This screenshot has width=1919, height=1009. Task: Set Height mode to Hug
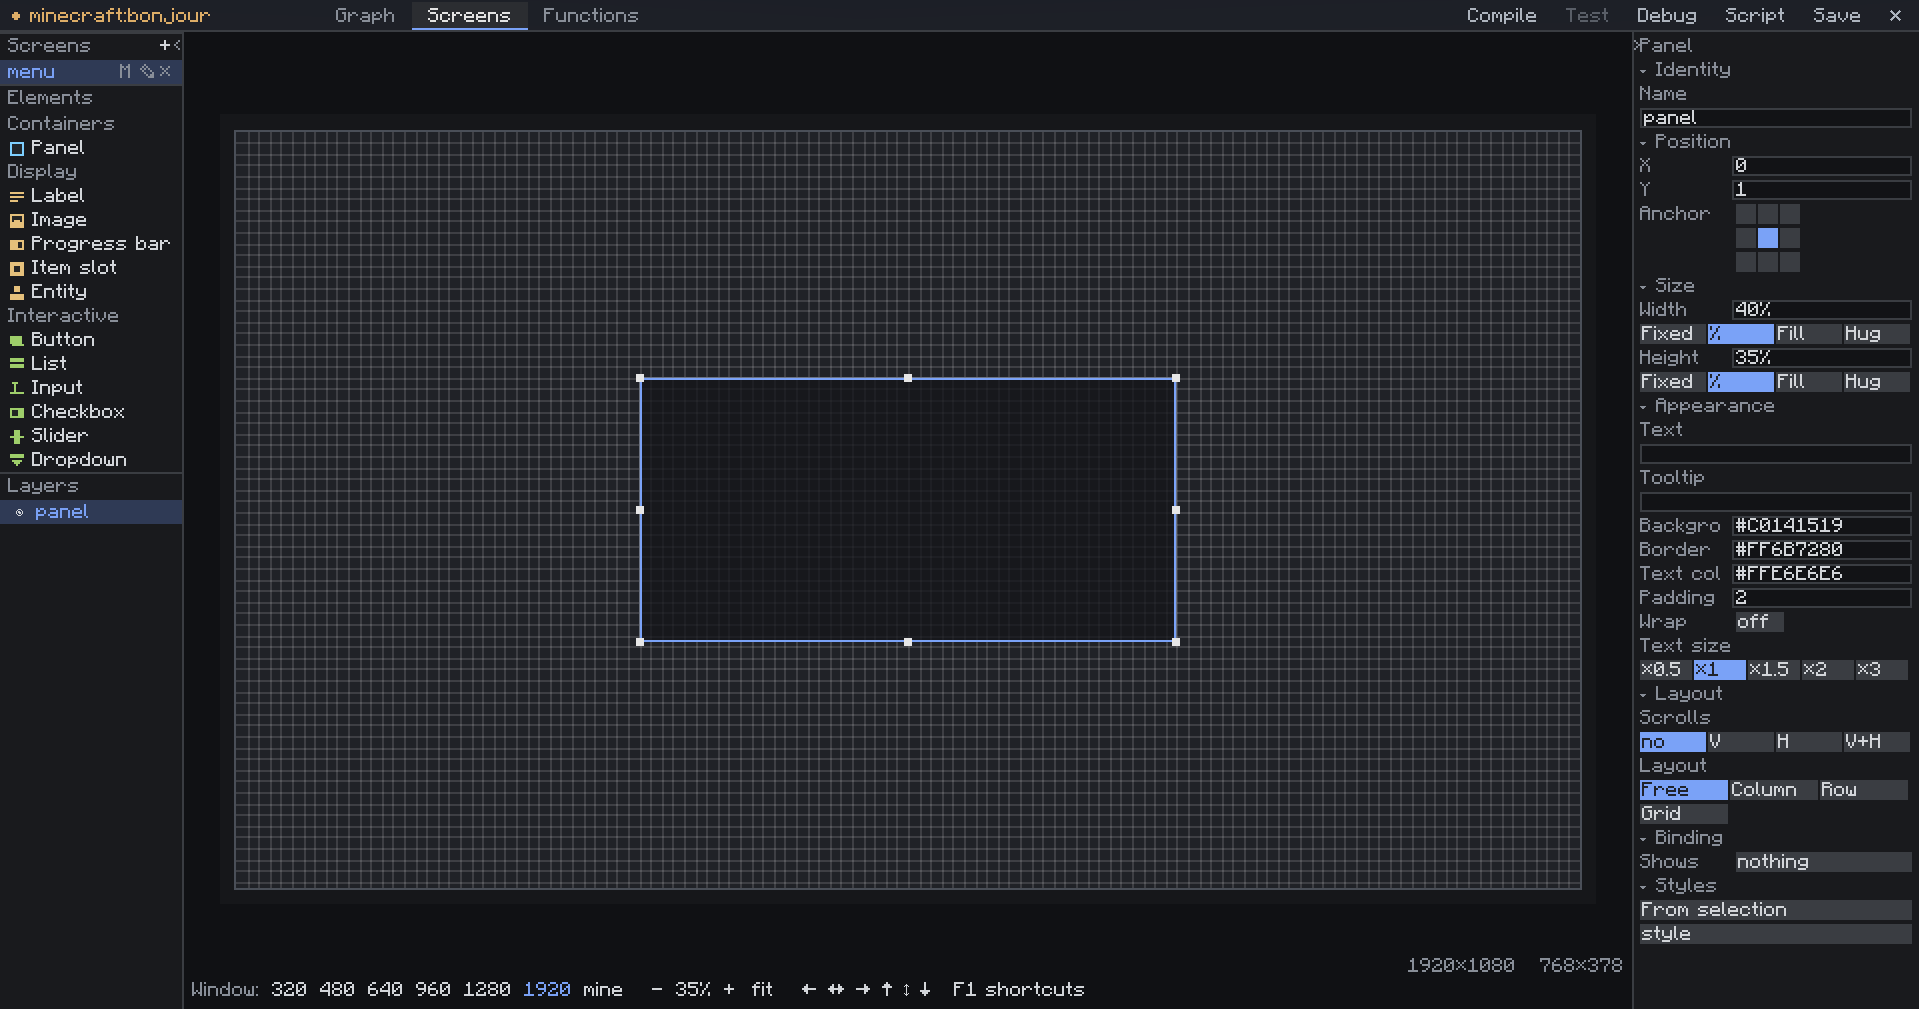[1876, 381]
